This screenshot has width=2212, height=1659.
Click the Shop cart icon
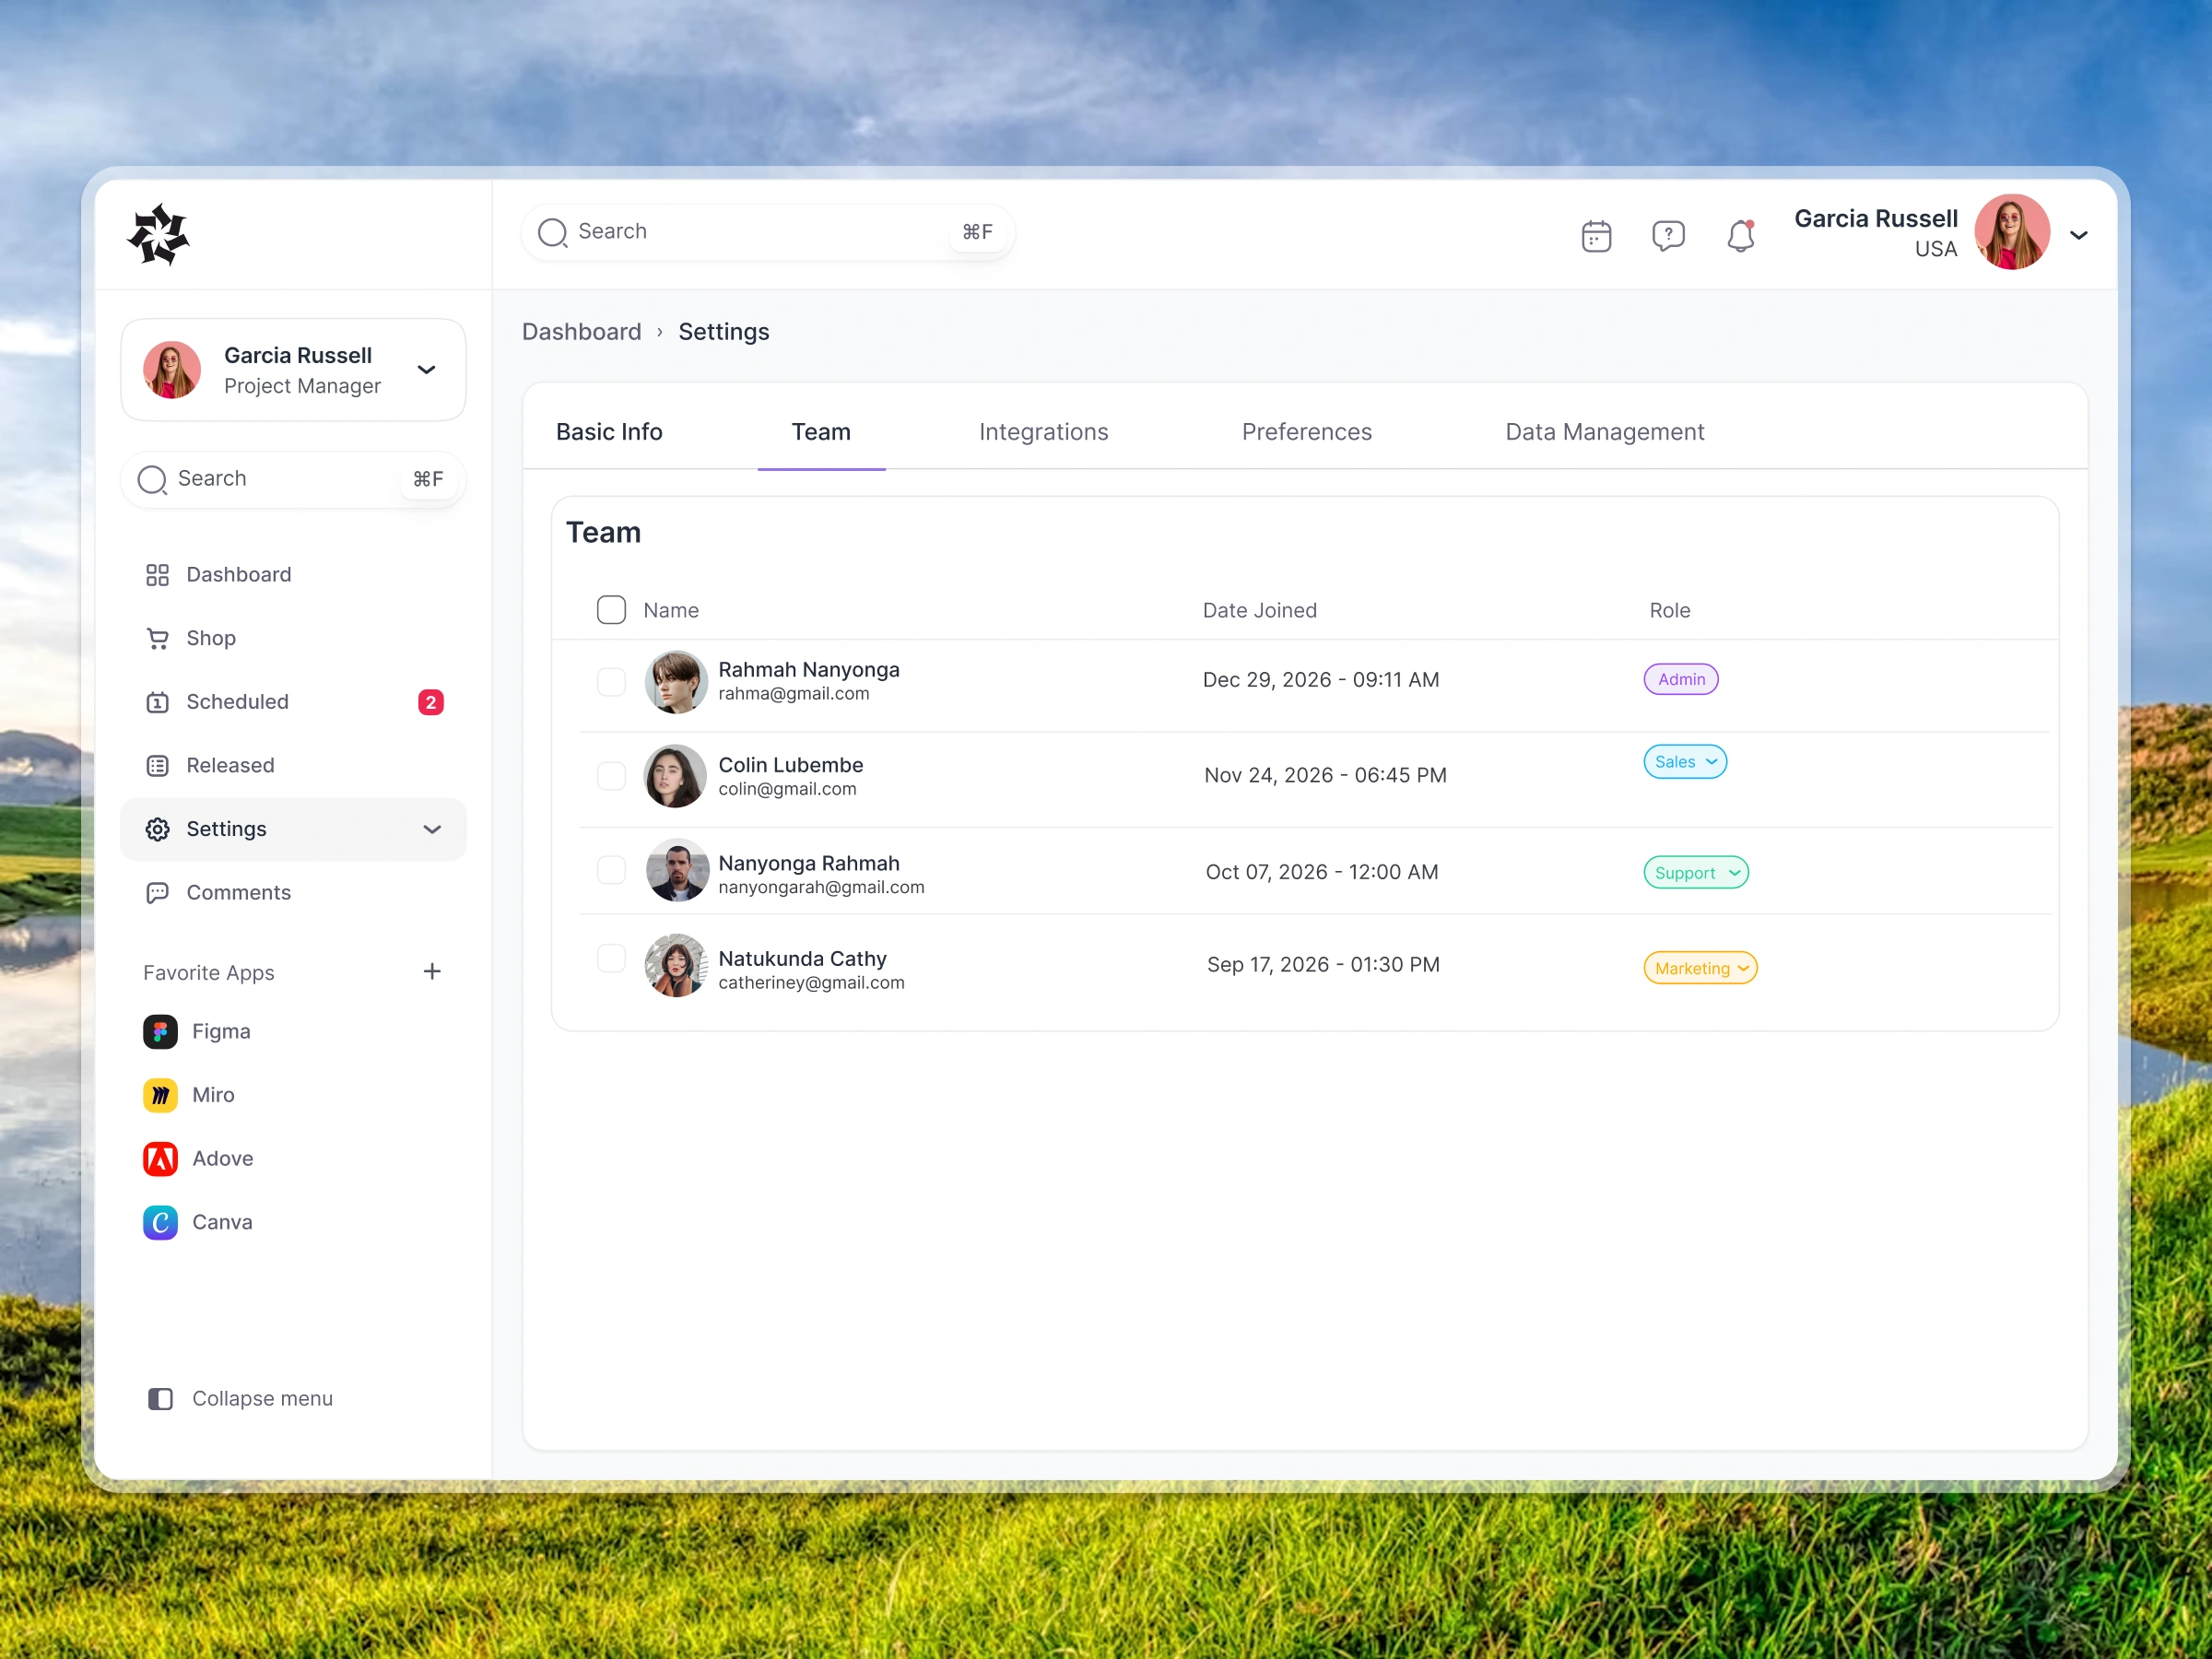tap(158, 638)
